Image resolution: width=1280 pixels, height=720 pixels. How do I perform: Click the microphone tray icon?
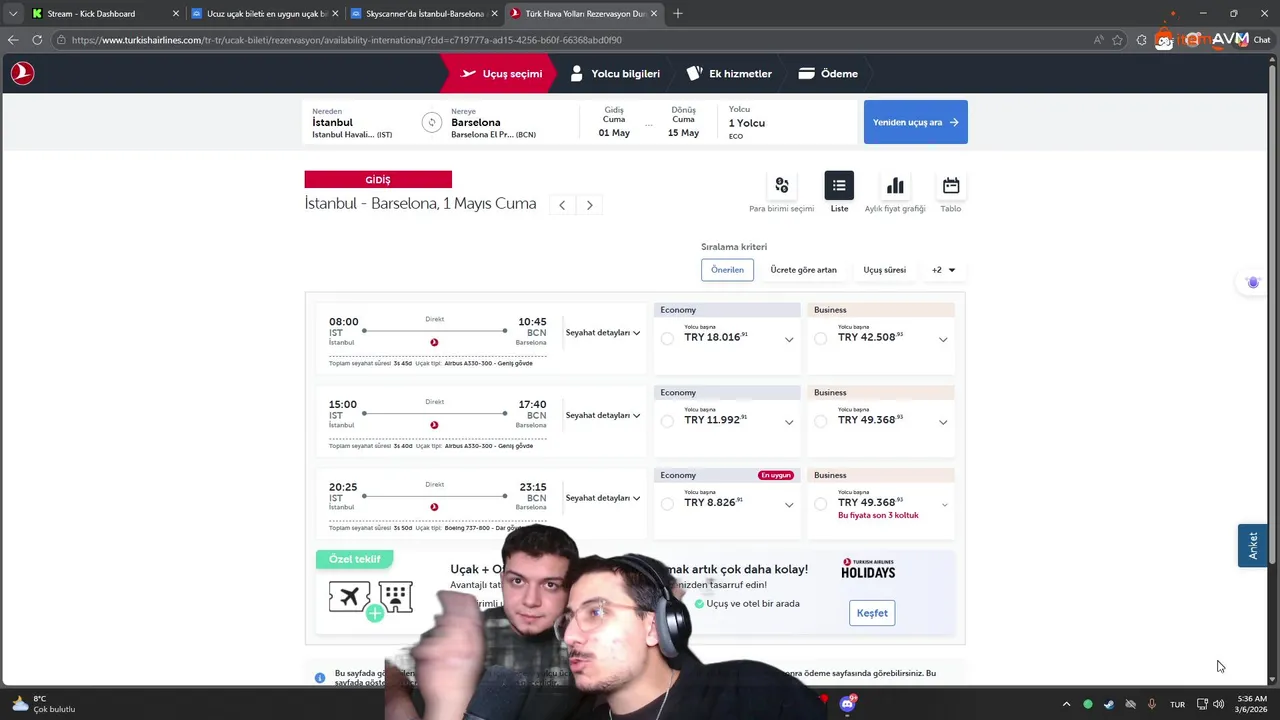[x=1152, y=704]
